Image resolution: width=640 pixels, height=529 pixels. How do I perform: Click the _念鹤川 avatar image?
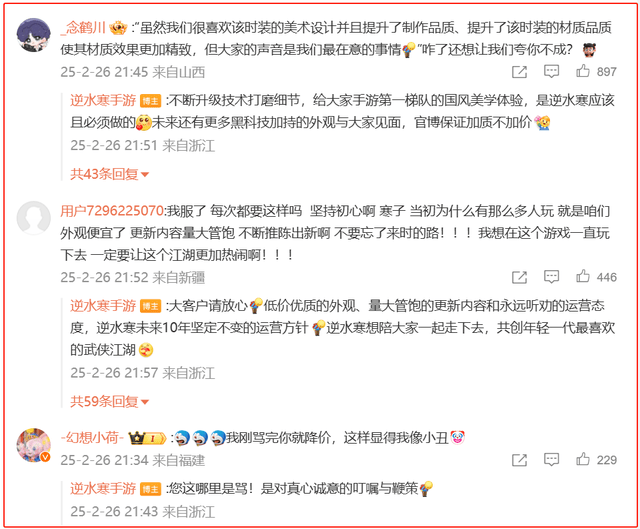33,35
